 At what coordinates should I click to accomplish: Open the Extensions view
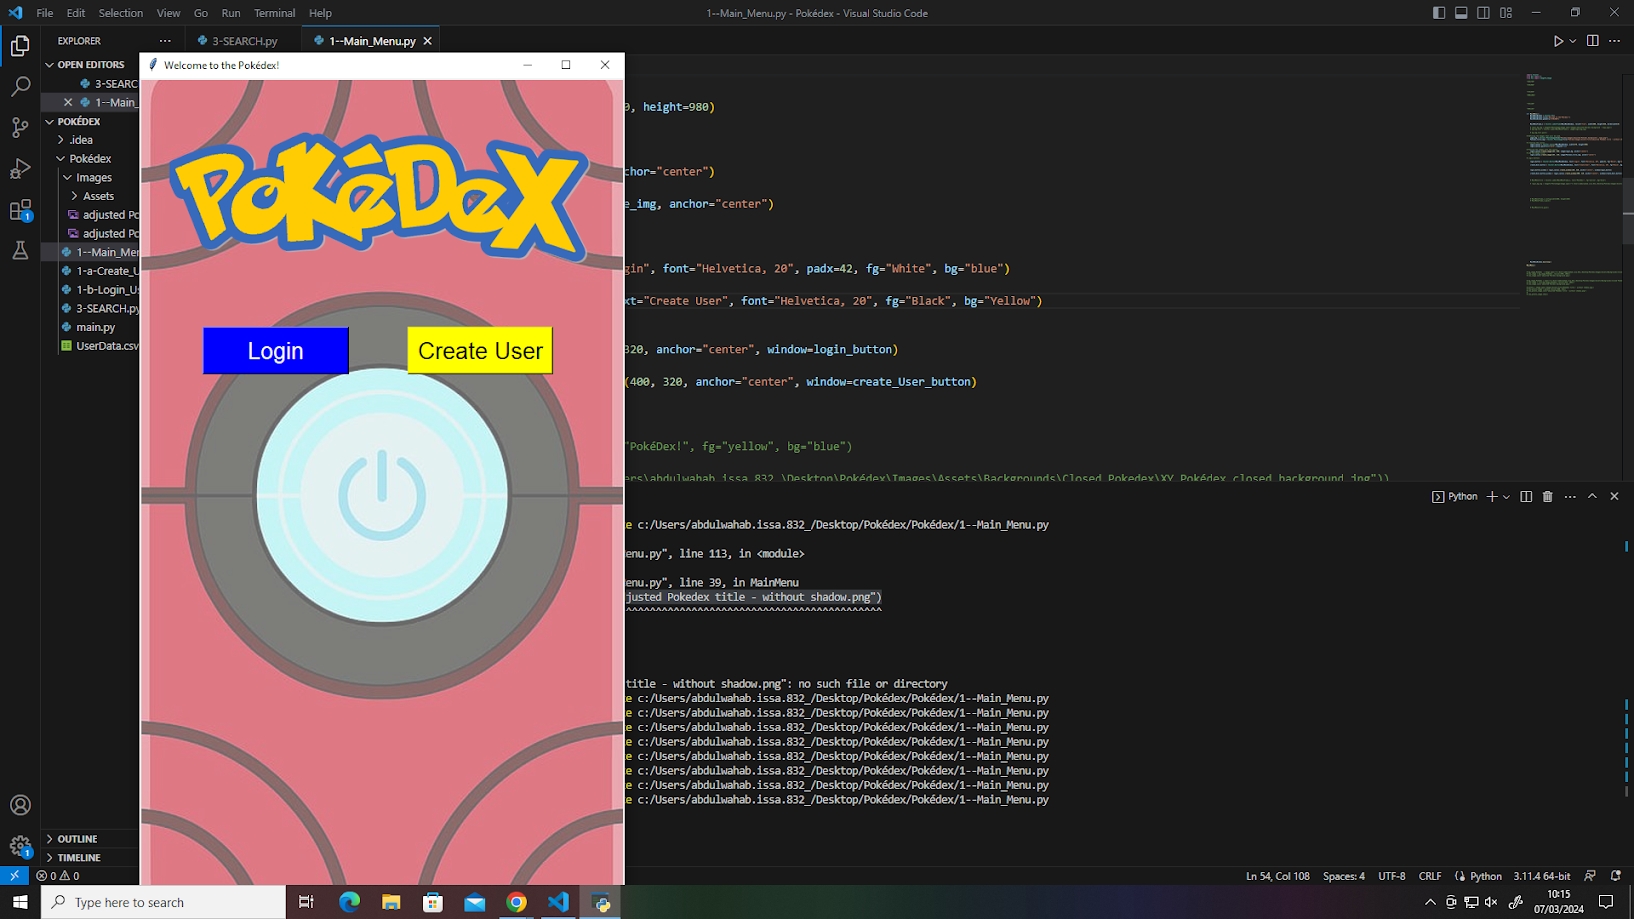click(x=20, y=210)
